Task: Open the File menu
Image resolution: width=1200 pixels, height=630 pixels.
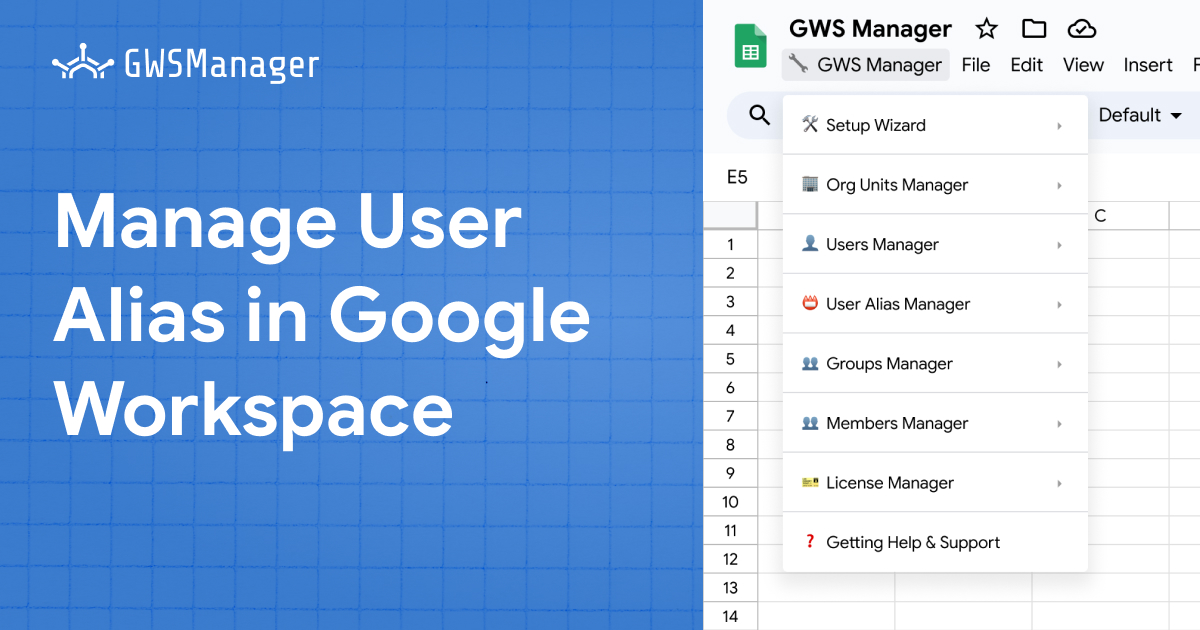Action: [x=976, y=65]
